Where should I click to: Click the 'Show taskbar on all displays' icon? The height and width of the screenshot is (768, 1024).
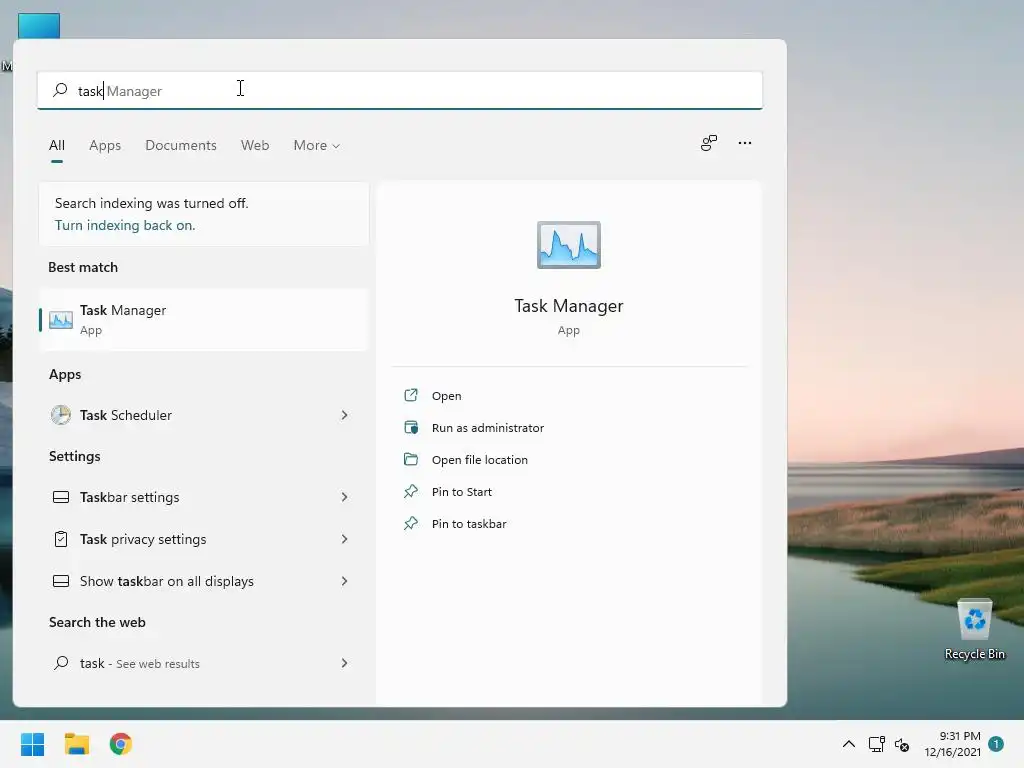click(x=61, y=581)
